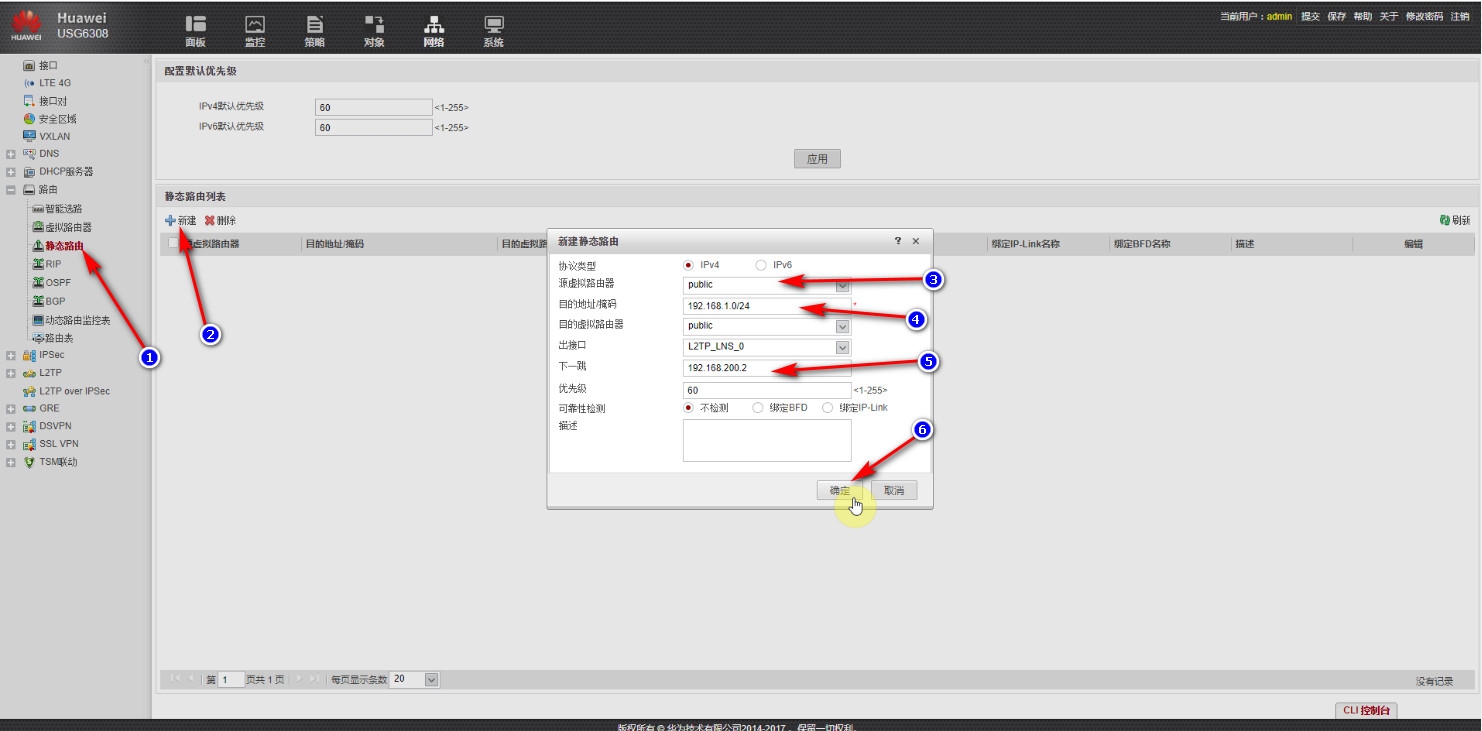Open the 策略 policy icon

coord(314,25)
